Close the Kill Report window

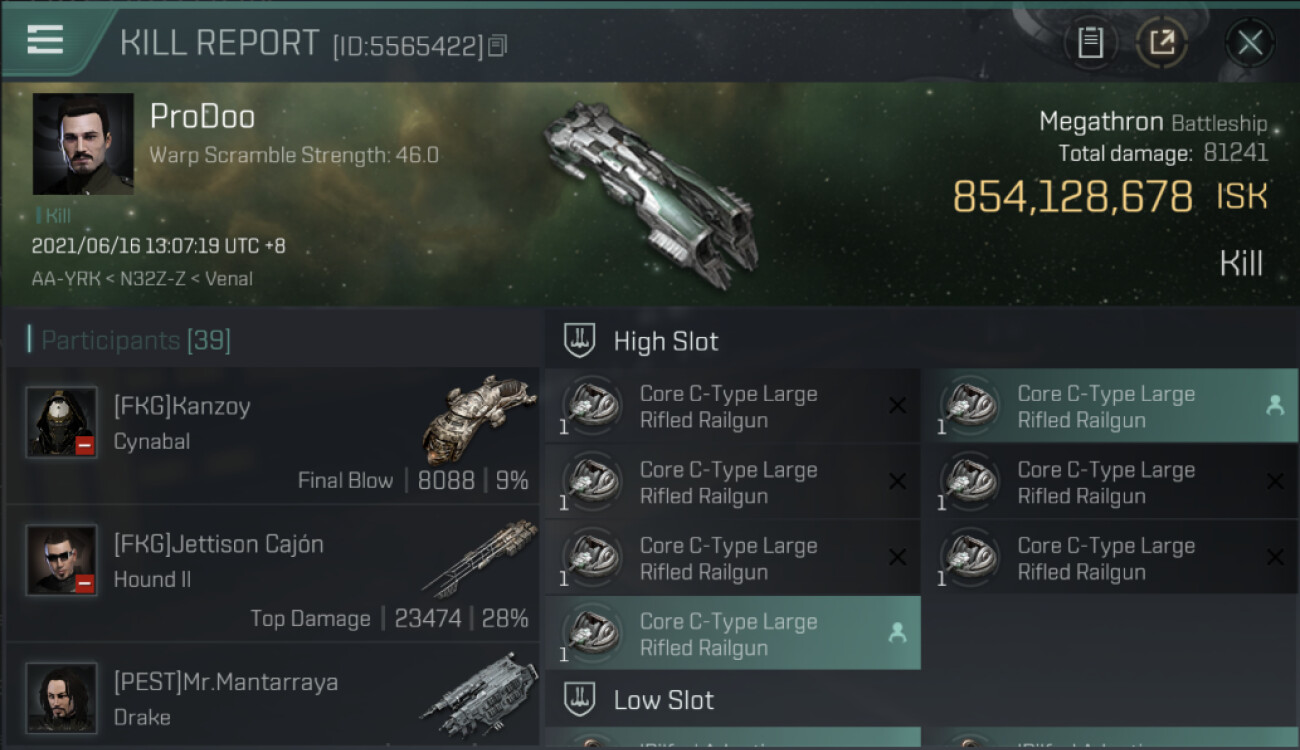(x=1249, y=42)
